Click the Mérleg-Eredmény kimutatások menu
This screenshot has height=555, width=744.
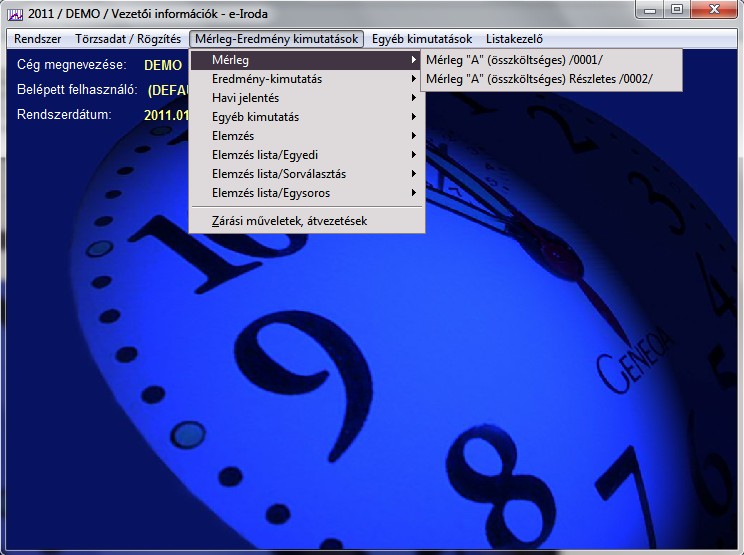(276, 39)
